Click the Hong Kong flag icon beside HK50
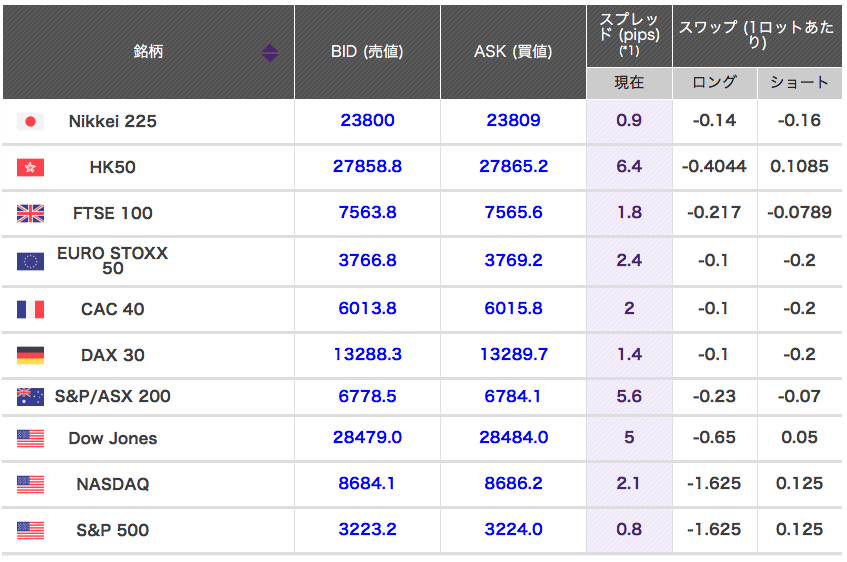This screenshot has height=562, width=847. (30, 168)
